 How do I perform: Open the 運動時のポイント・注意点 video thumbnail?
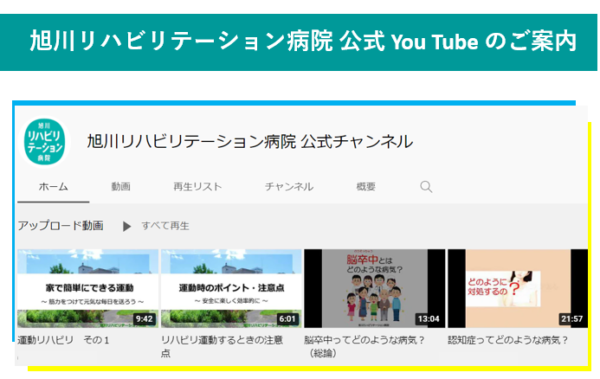click(231, 289)
